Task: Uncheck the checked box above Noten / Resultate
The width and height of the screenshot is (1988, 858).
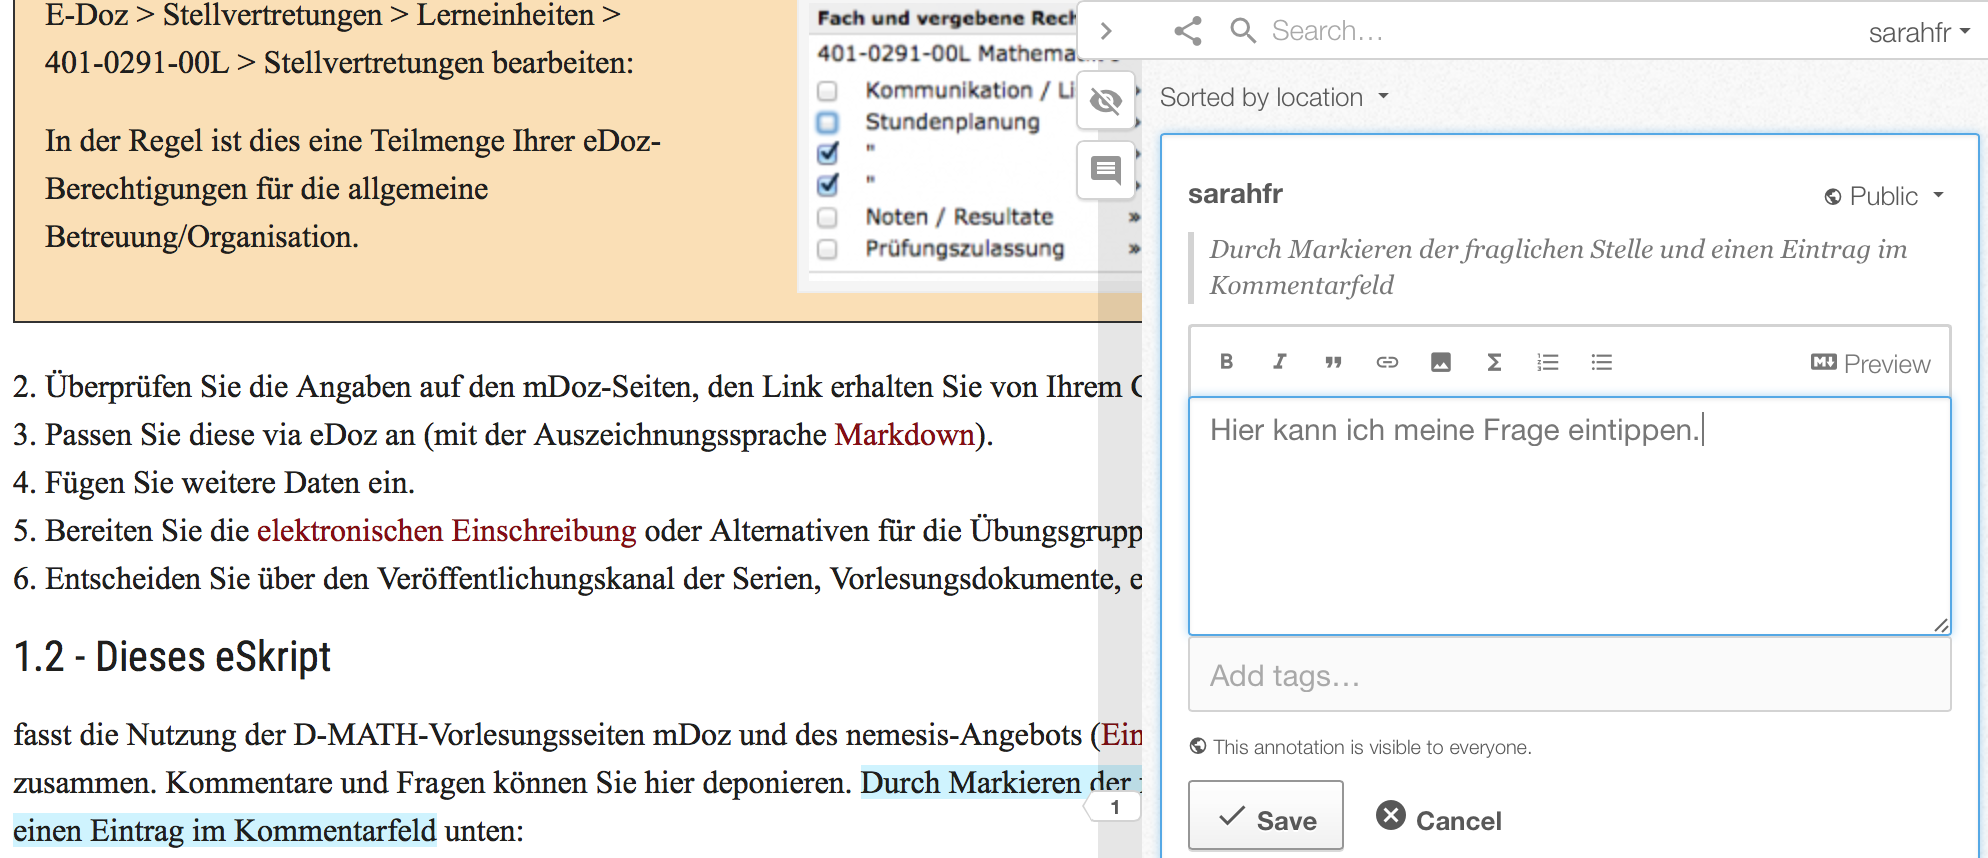Action: click(x=828, y=185)
